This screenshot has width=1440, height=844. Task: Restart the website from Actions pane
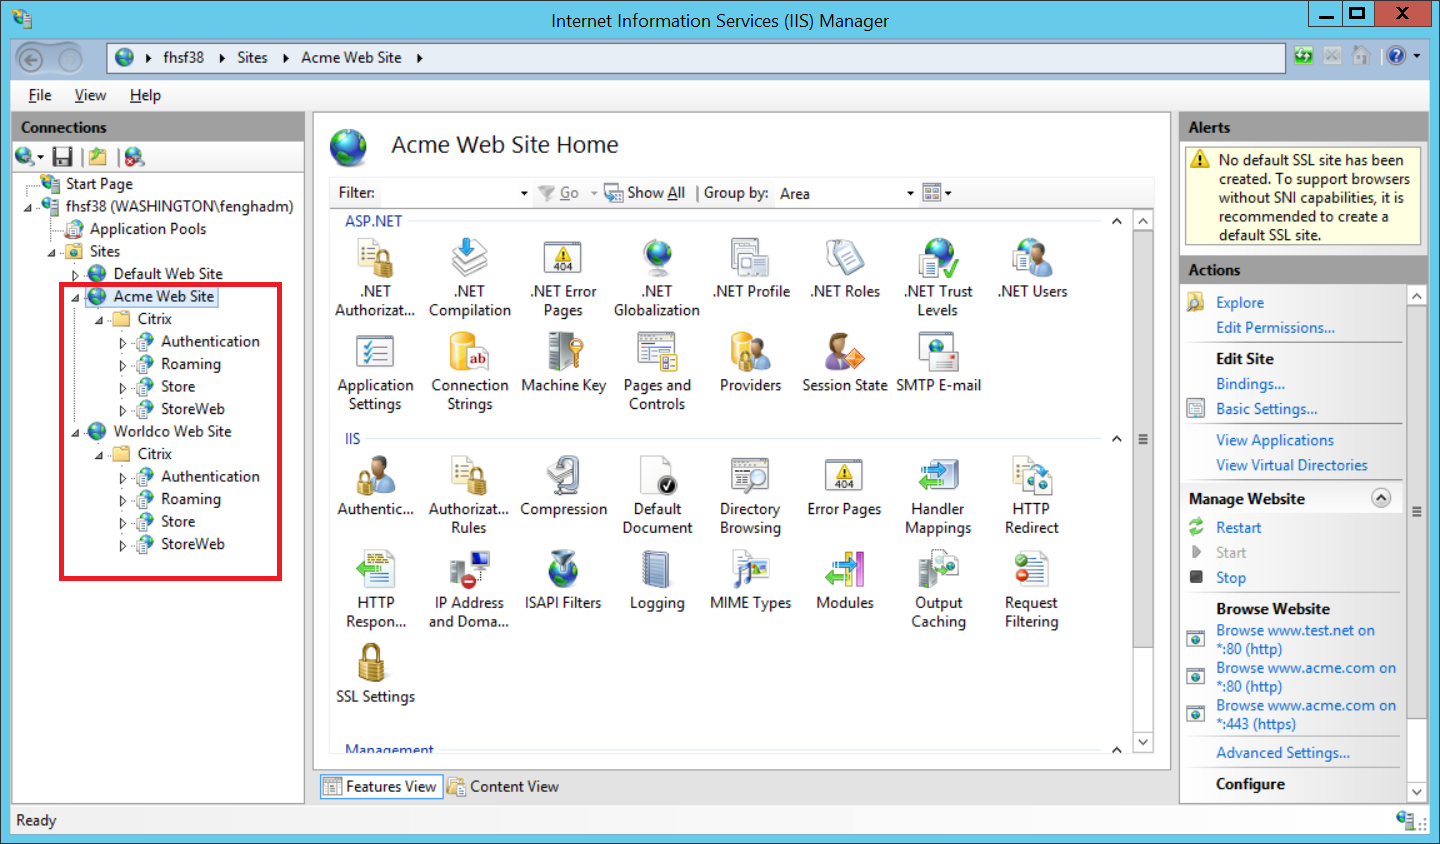pyautogui.click(x=1238, y=527)
